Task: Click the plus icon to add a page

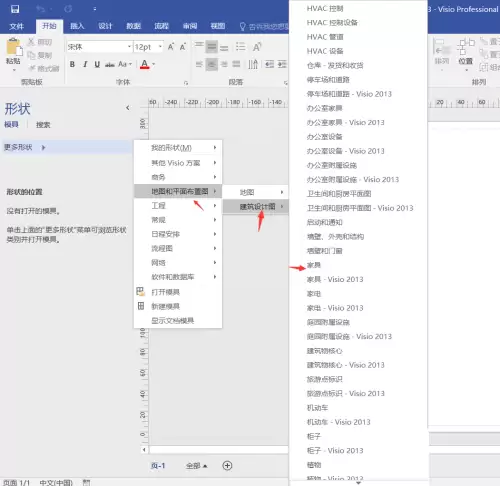Action: 227,466
